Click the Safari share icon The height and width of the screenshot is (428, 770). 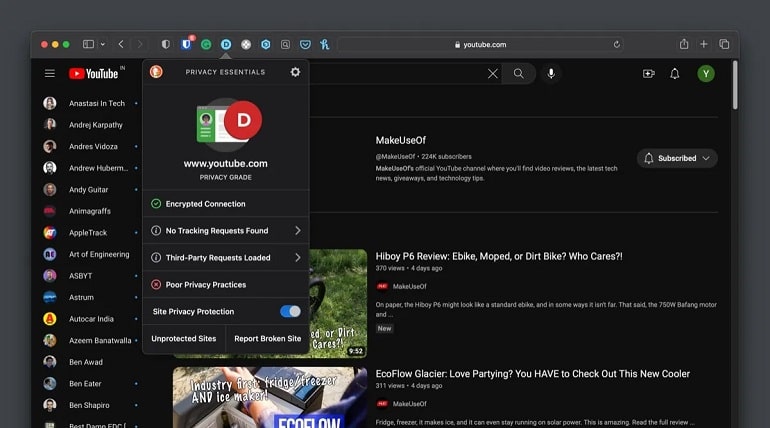tap(684, 44)
